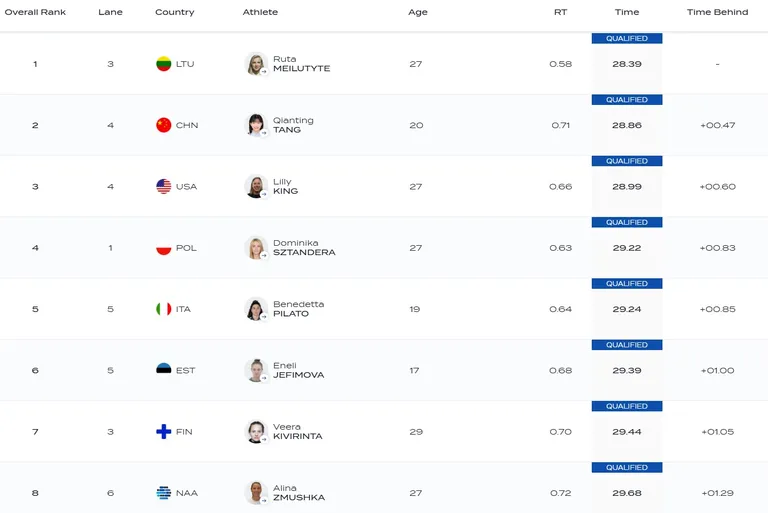768x513 pixels.
Task: Open Benedetta Pilato's athlete profile link
Action: [298, 309]
